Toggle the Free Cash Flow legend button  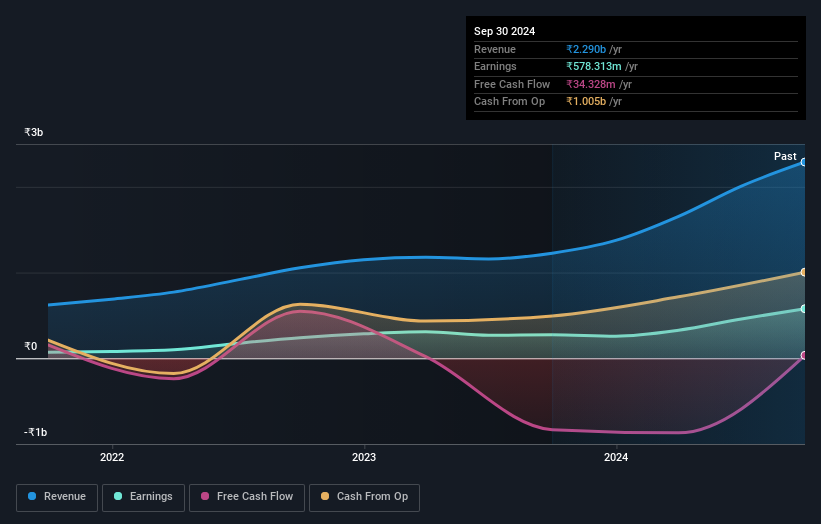coord(247,497)
